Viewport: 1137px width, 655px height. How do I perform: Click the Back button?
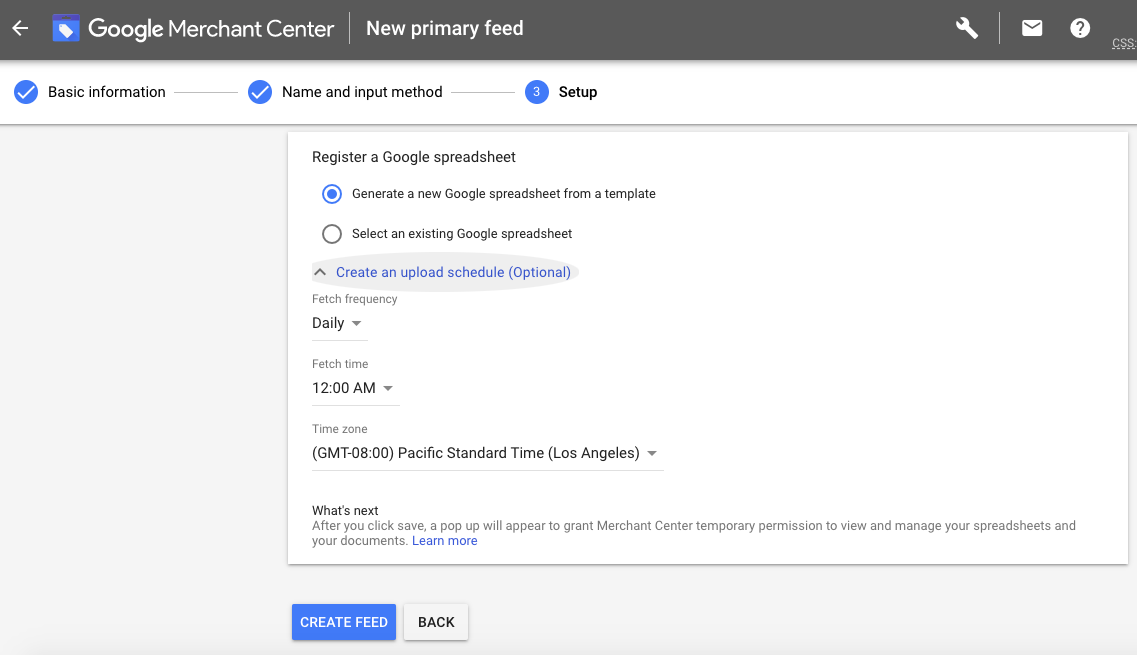coord(436,622)
